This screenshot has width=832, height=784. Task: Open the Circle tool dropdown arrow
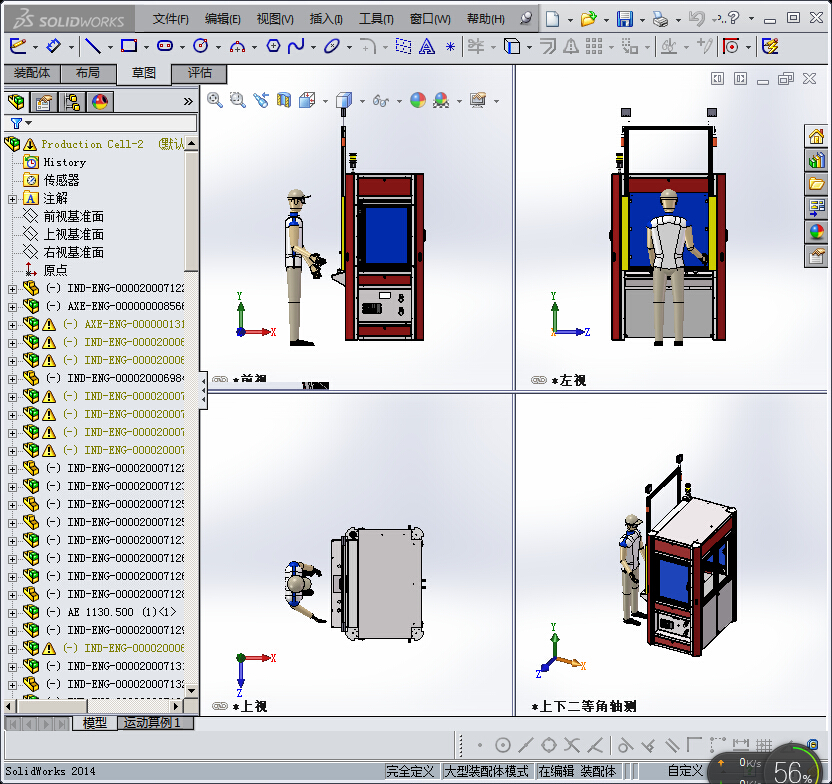click(218, 47)
